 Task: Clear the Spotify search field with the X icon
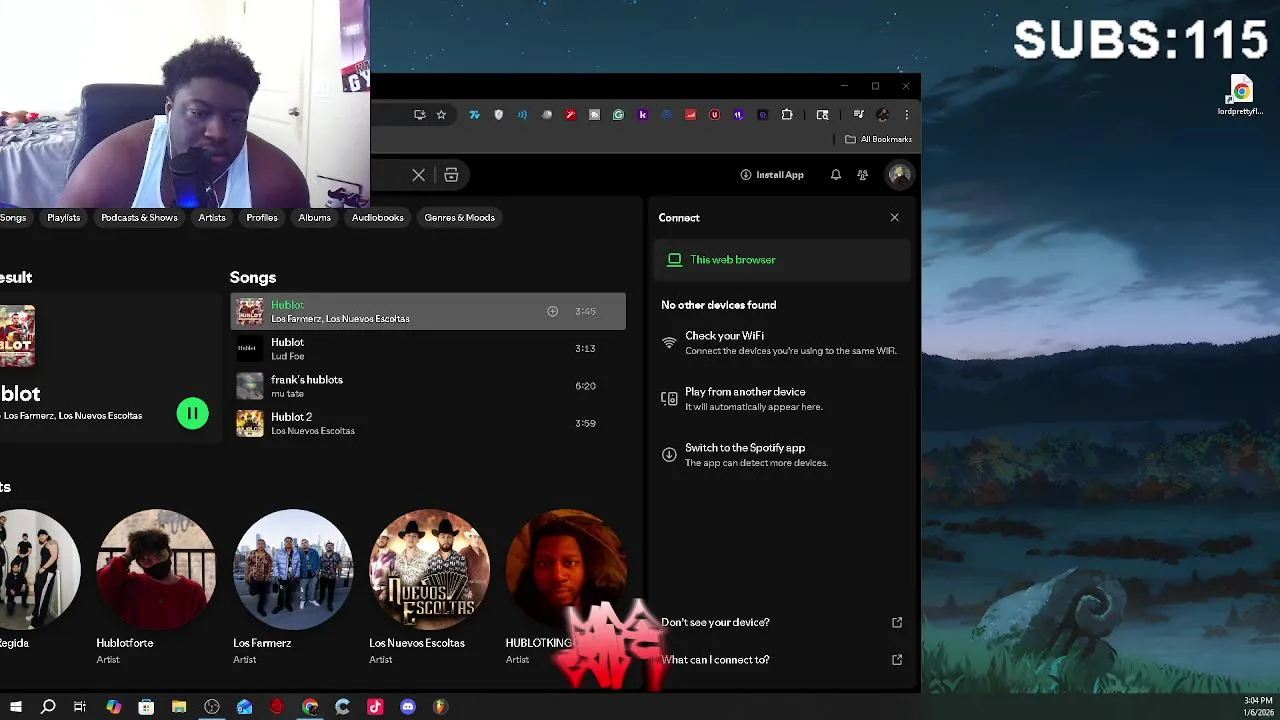click(x=418, y=175)
